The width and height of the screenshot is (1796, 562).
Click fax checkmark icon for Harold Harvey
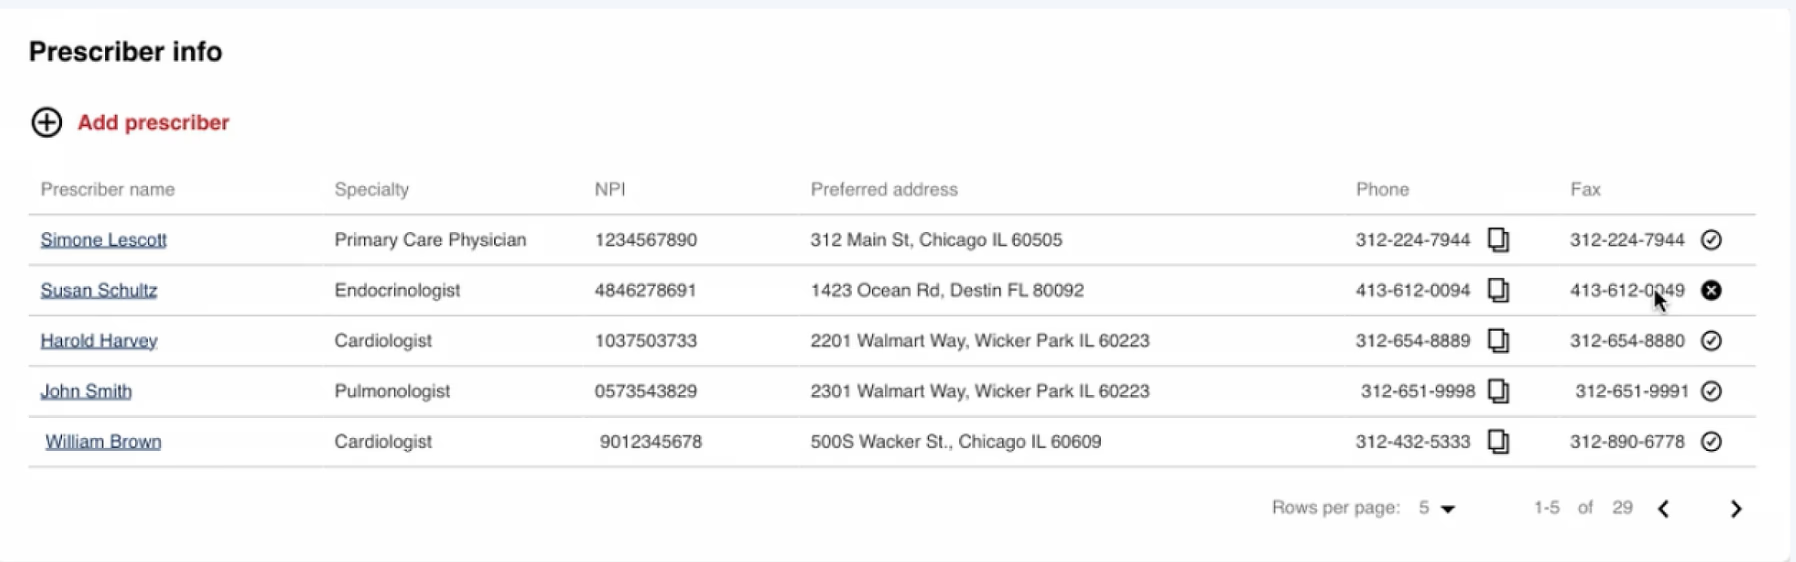pos(1711,341)
